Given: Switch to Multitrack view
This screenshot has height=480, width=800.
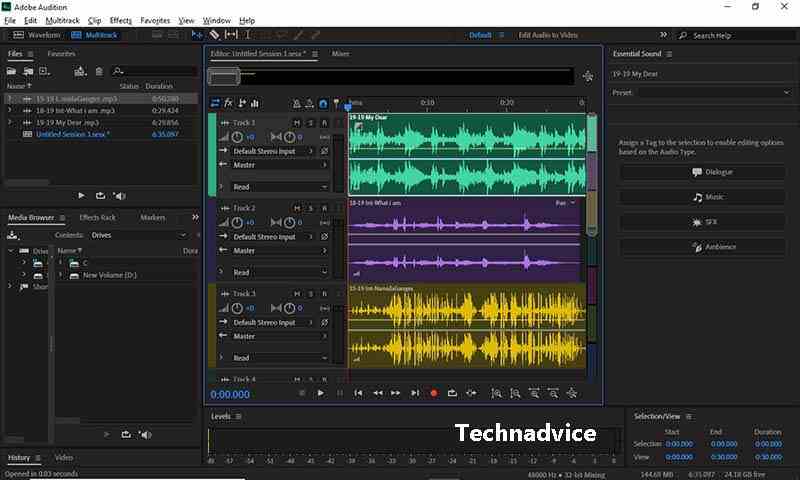Looking at the screenshot, I should (95, 35).
